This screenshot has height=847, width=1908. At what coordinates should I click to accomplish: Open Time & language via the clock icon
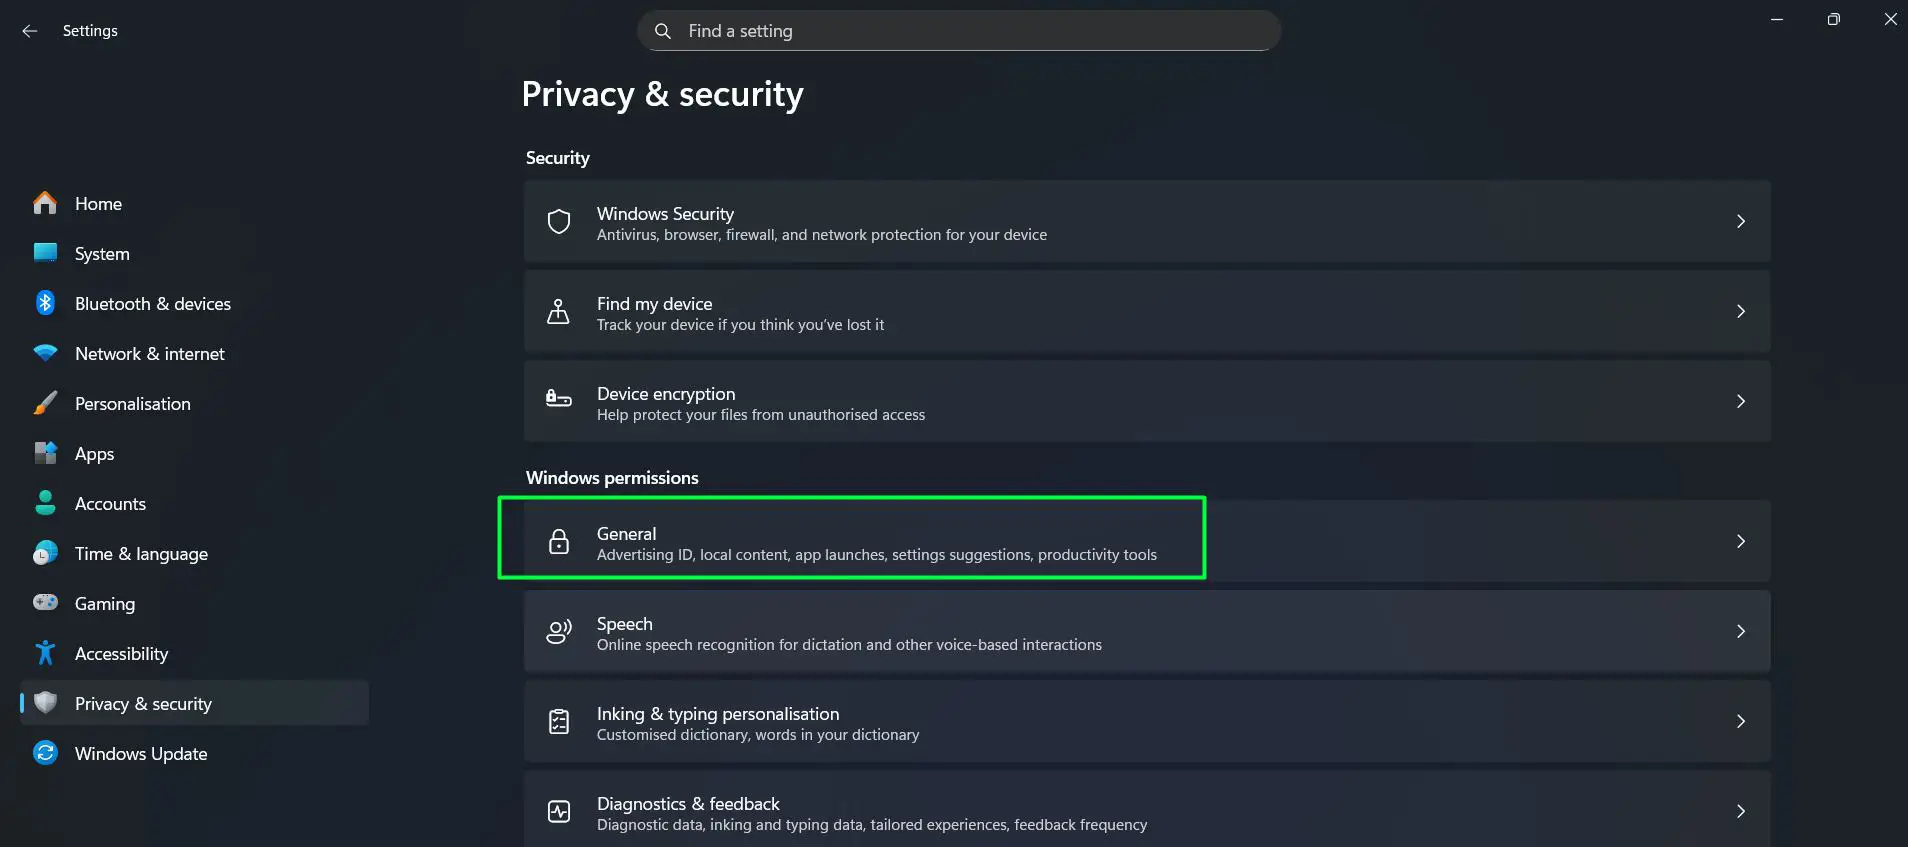(45, 553)
